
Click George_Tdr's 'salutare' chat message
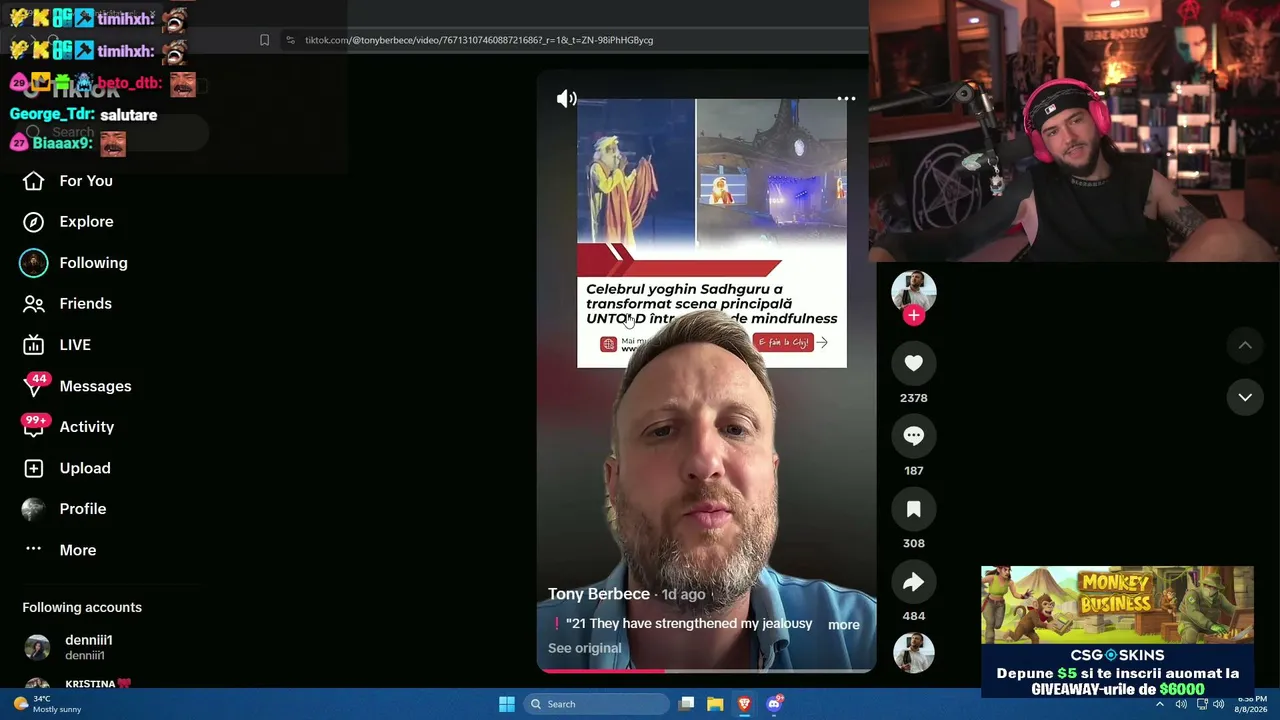(128, 115)
